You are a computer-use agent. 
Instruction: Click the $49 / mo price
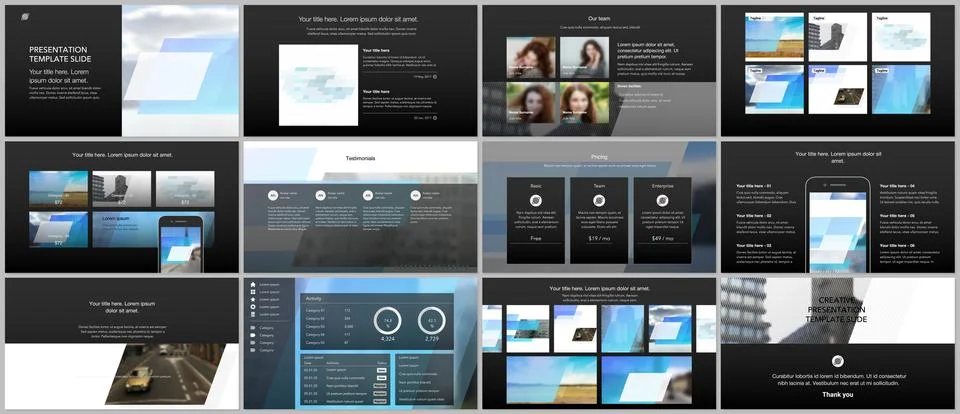coord(662,238)
